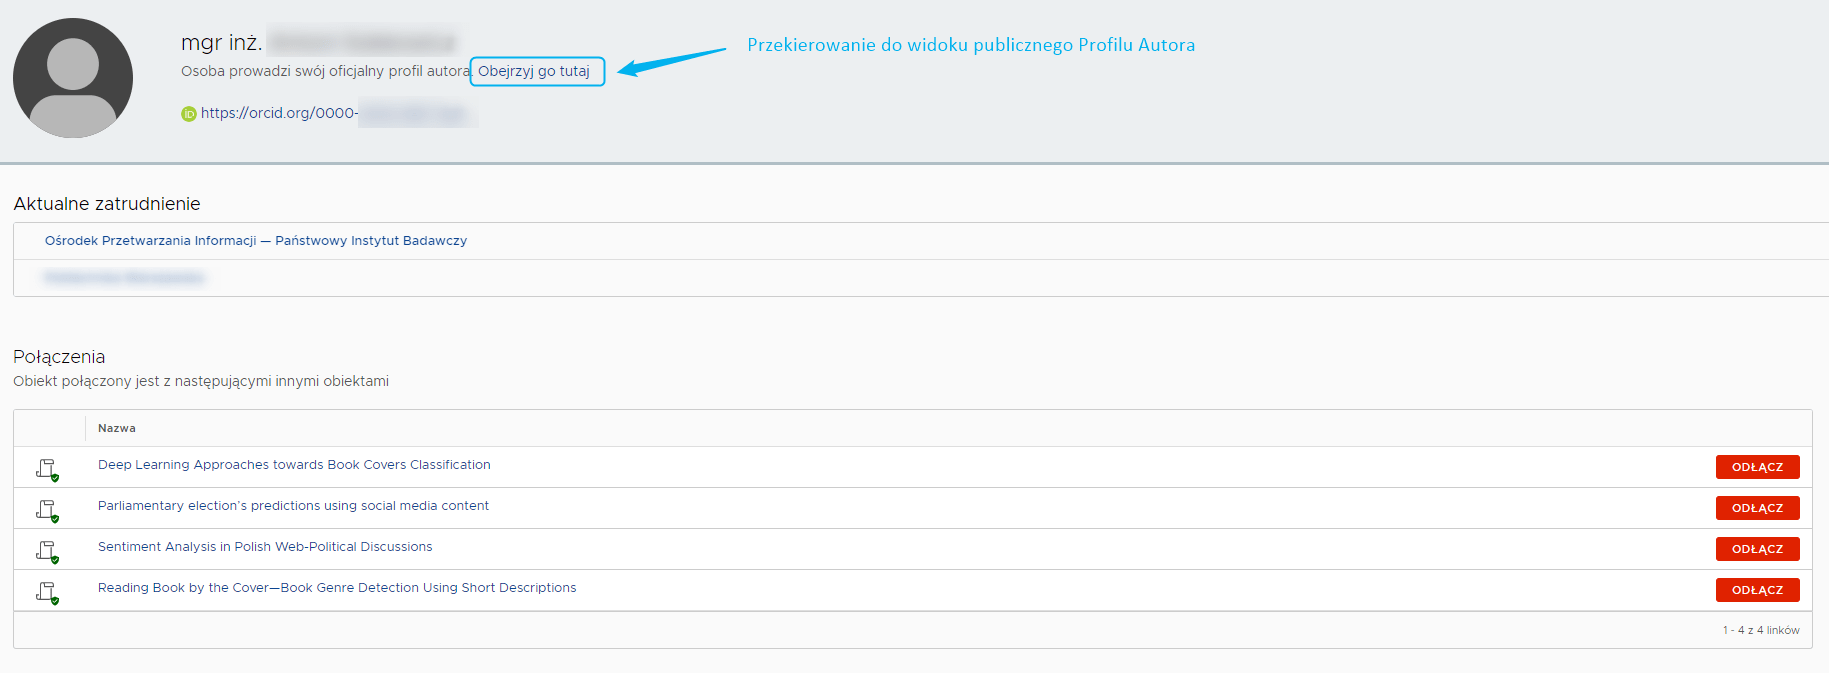Viewport: 1829px width, 673px height.
Task: Click document icon for Parliamentary election's predictions
Action: coord(47,509)
